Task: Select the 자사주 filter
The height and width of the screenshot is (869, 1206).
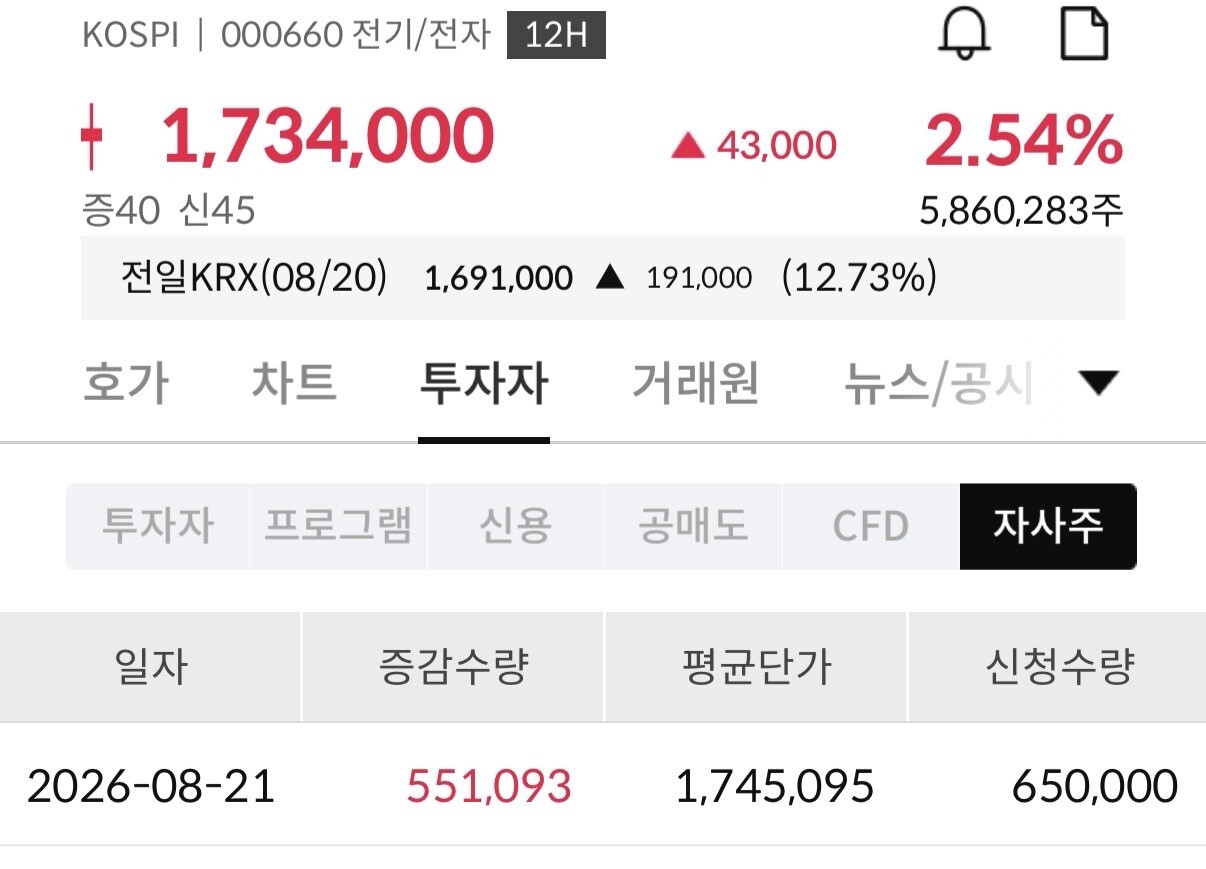Action: 1048,526
